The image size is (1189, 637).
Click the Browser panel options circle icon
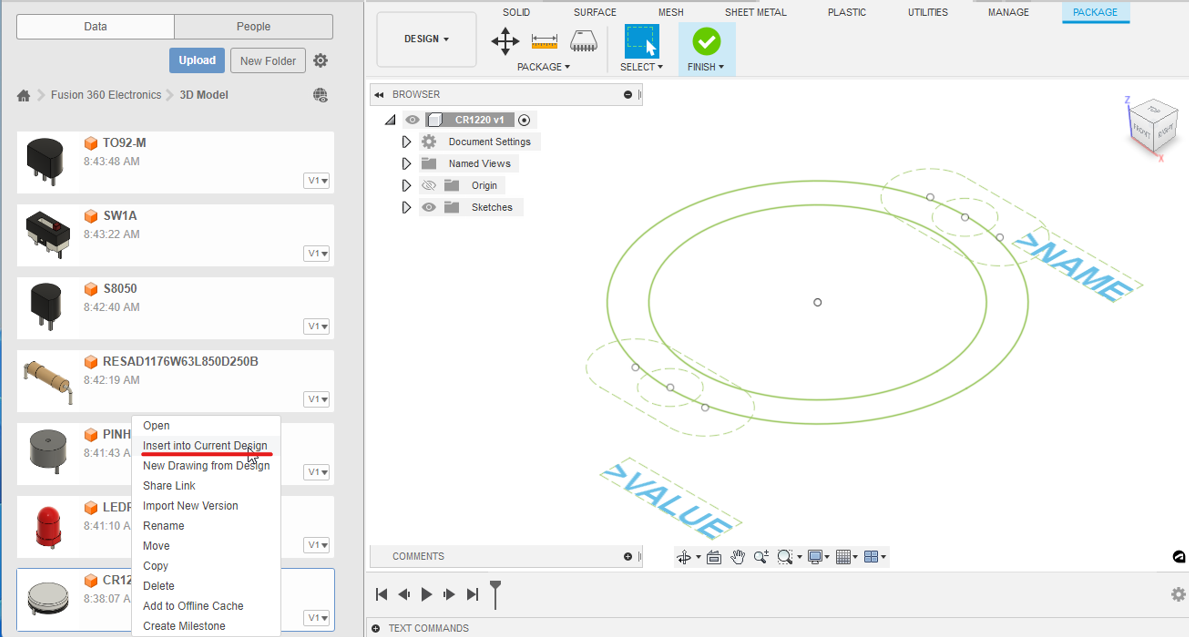[x=628, y=95]
